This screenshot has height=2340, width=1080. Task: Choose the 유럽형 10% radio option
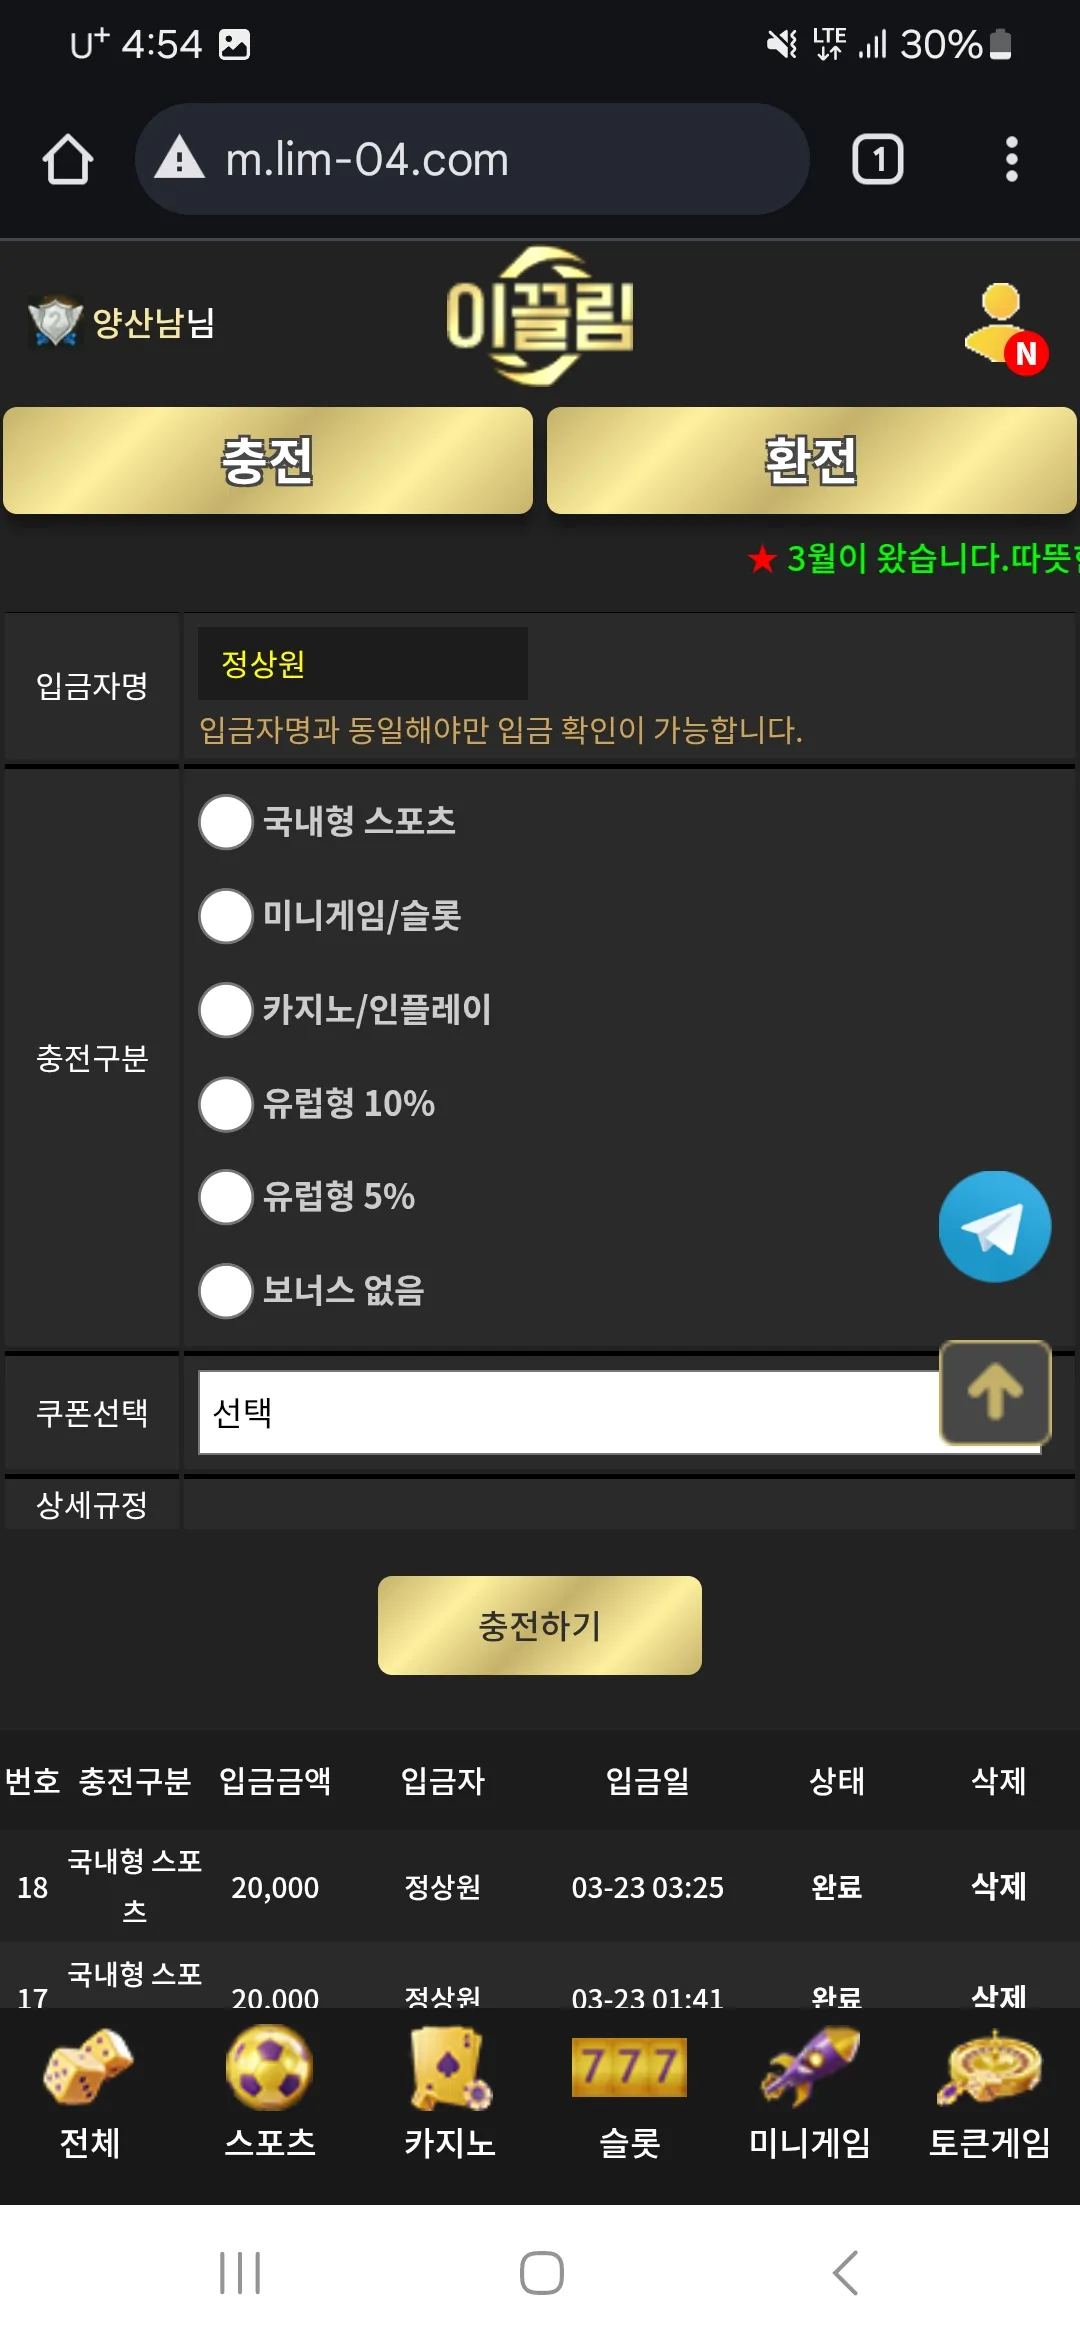[226, 1104]
